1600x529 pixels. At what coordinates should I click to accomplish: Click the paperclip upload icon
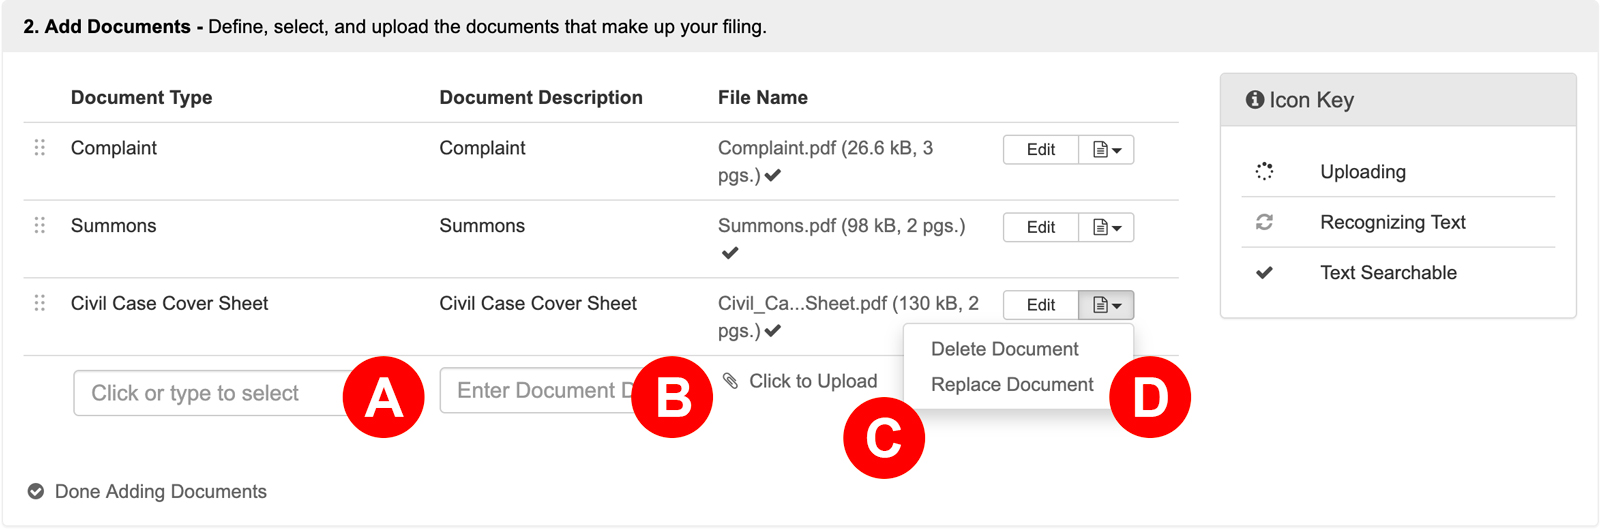pos(731,381)
